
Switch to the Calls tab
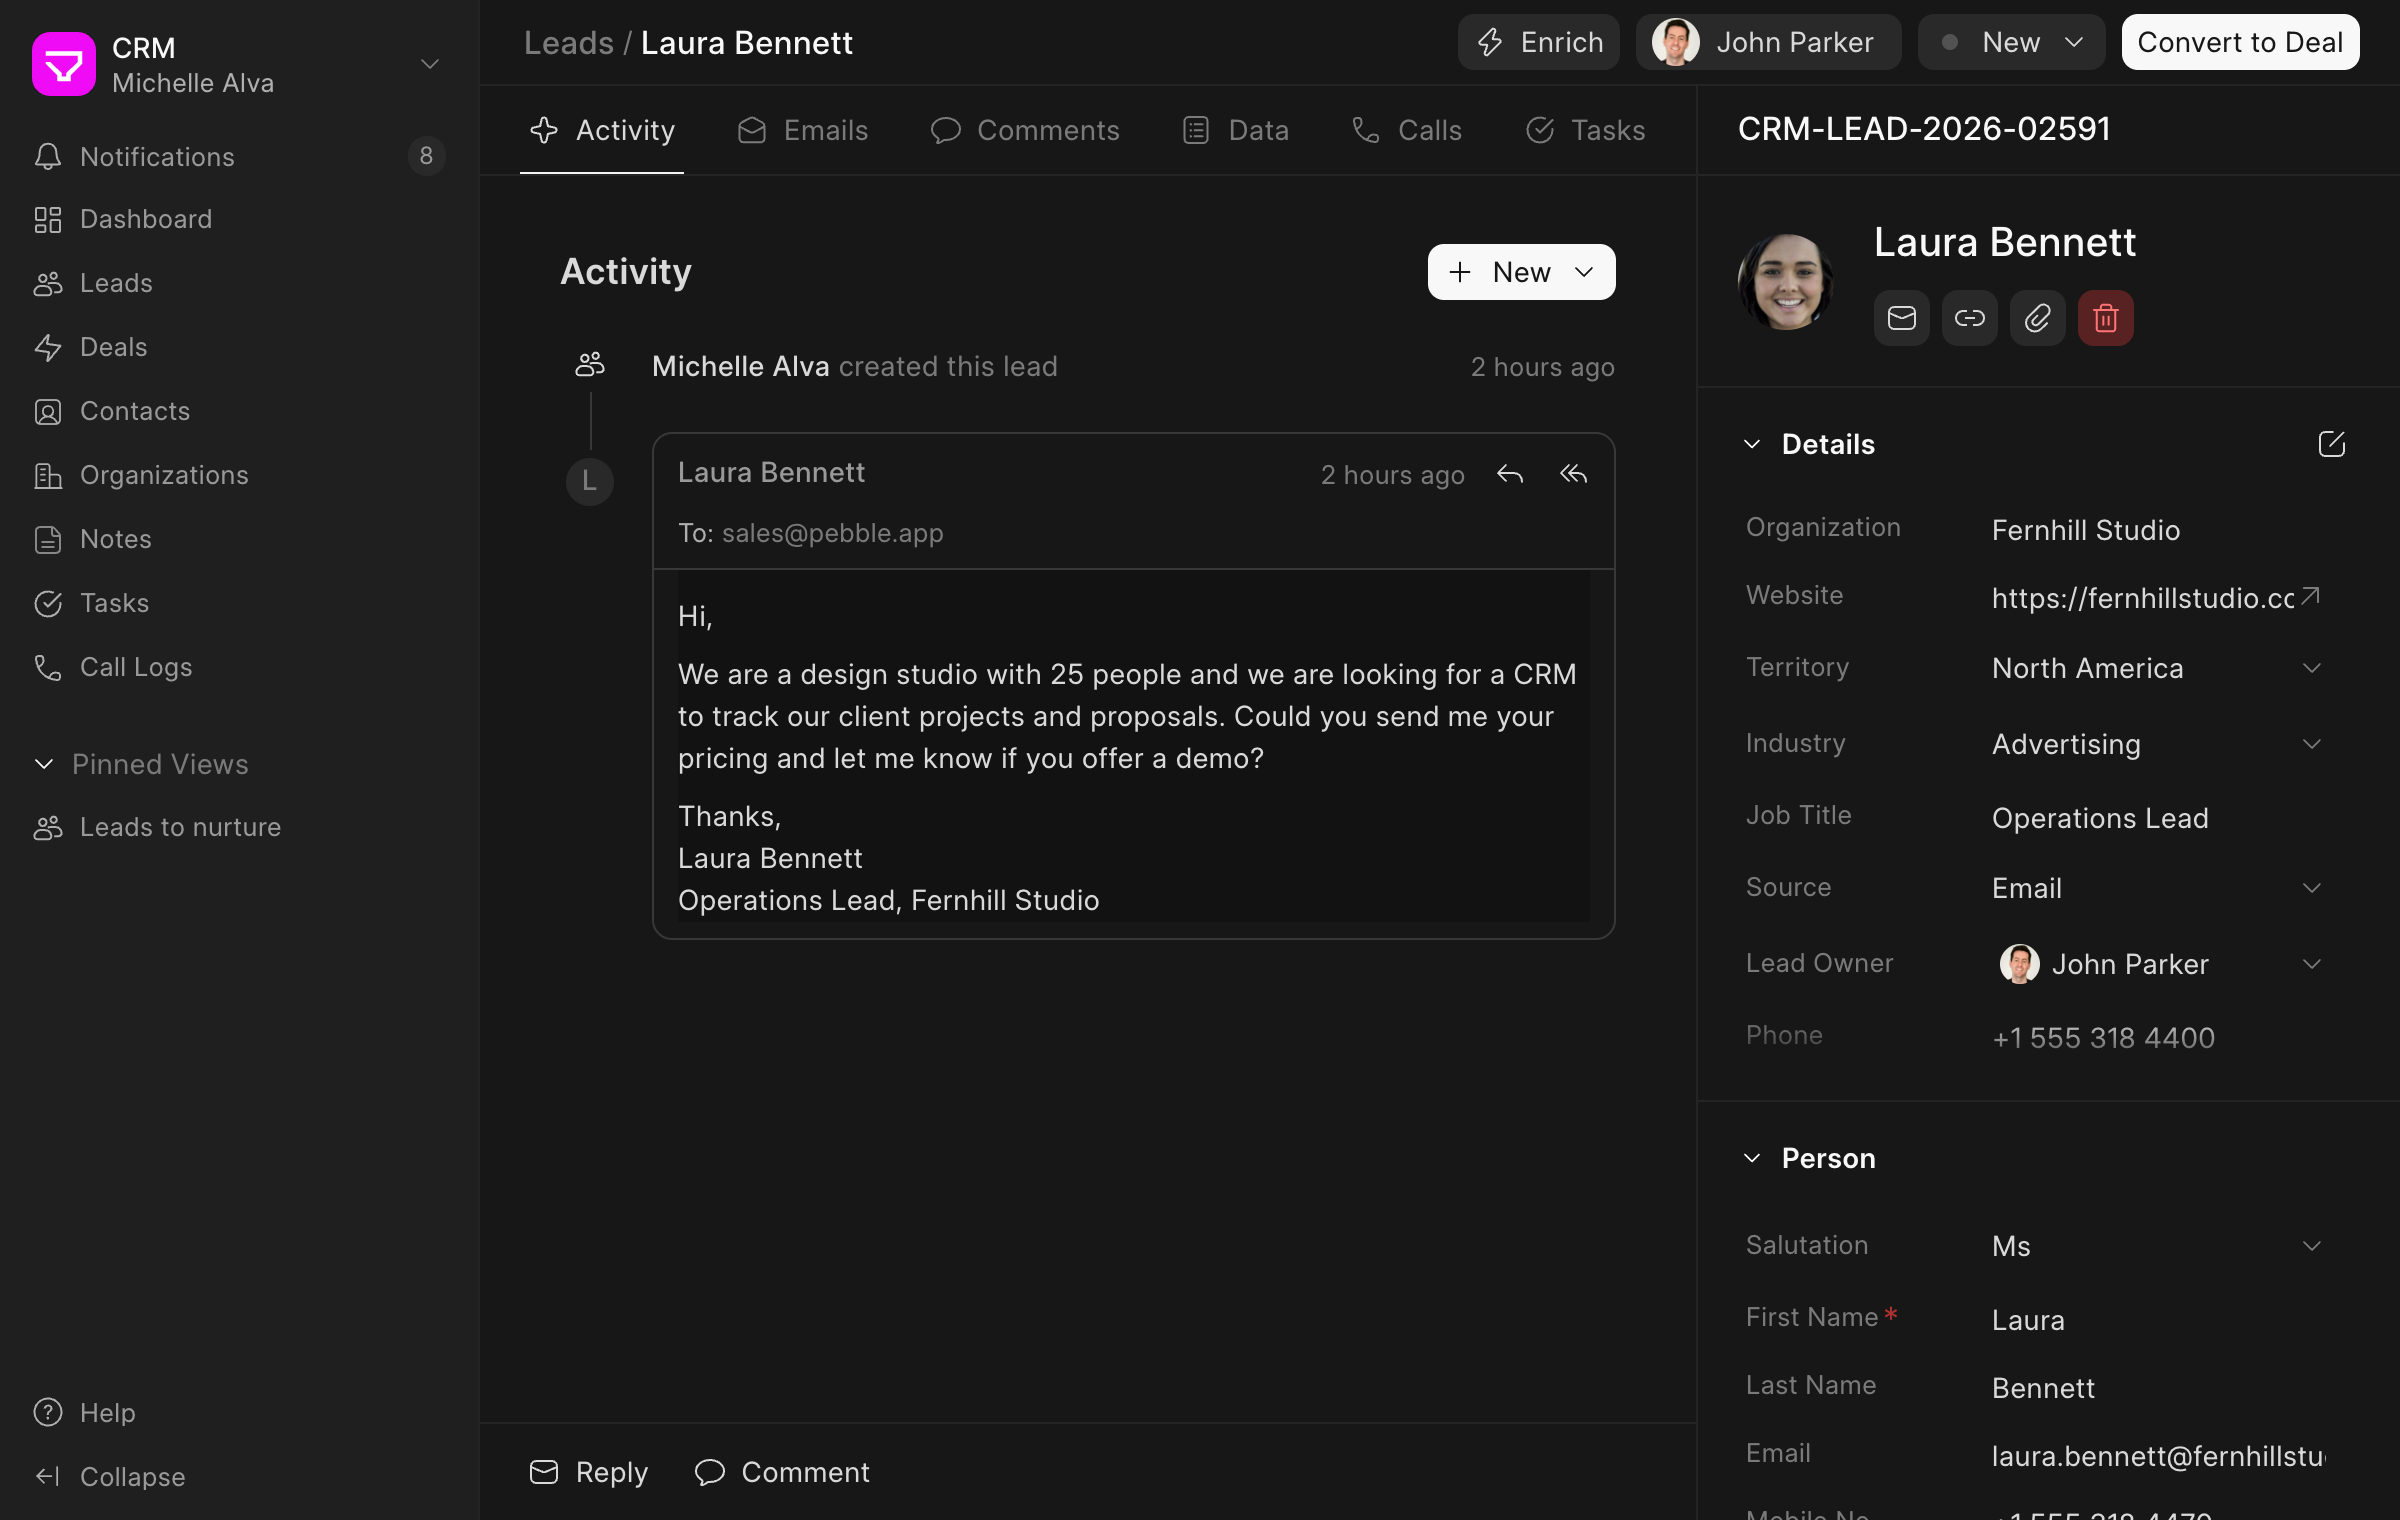[1407, 130]
